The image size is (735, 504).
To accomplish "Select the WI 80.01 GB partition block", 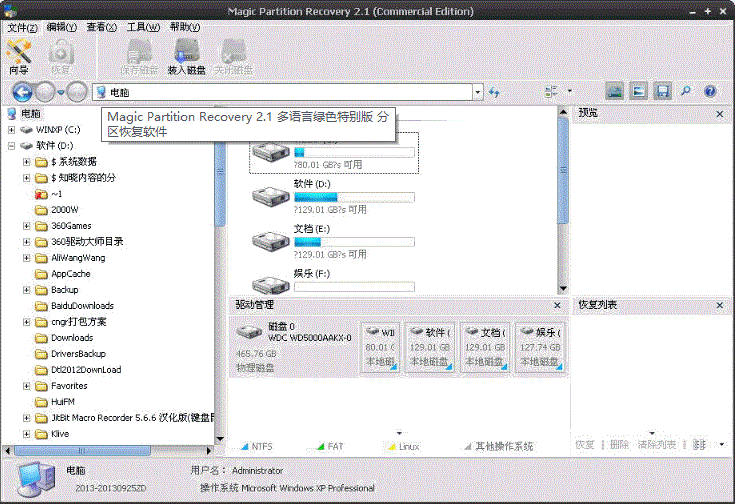I will pos(380,347).
